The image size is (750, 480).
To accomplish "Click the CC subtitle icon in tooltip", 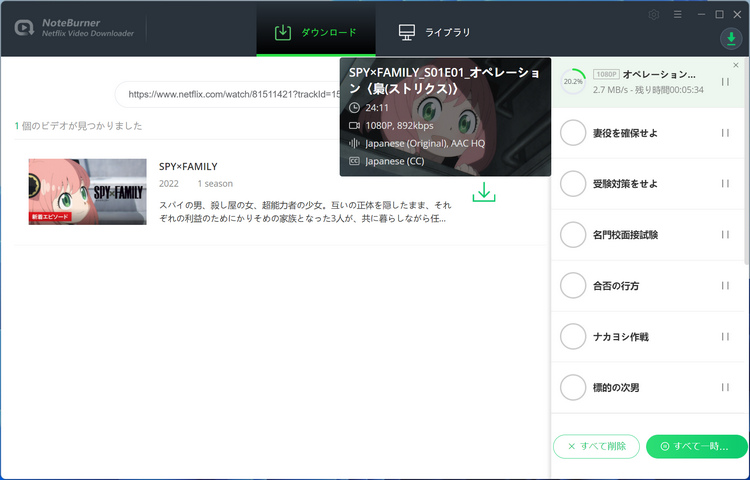I will (x=354, y=161).
